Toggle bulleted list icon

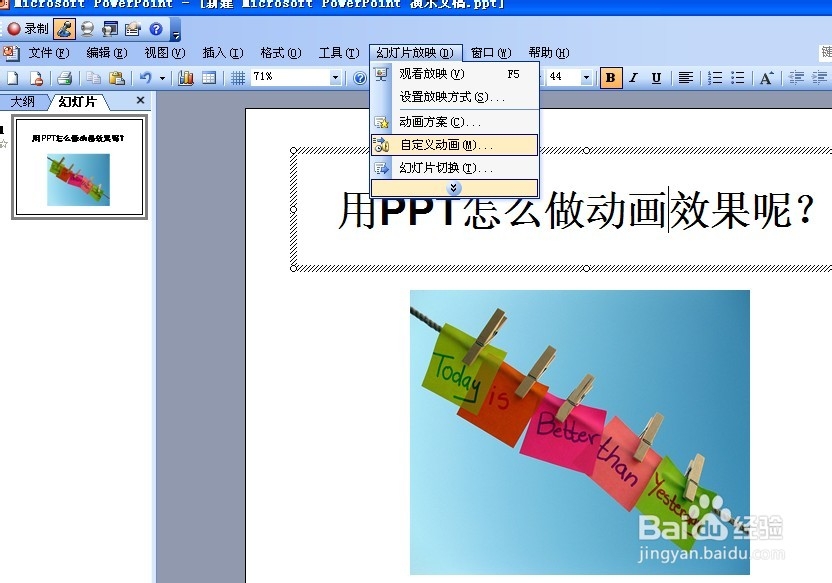click(738, 78)
